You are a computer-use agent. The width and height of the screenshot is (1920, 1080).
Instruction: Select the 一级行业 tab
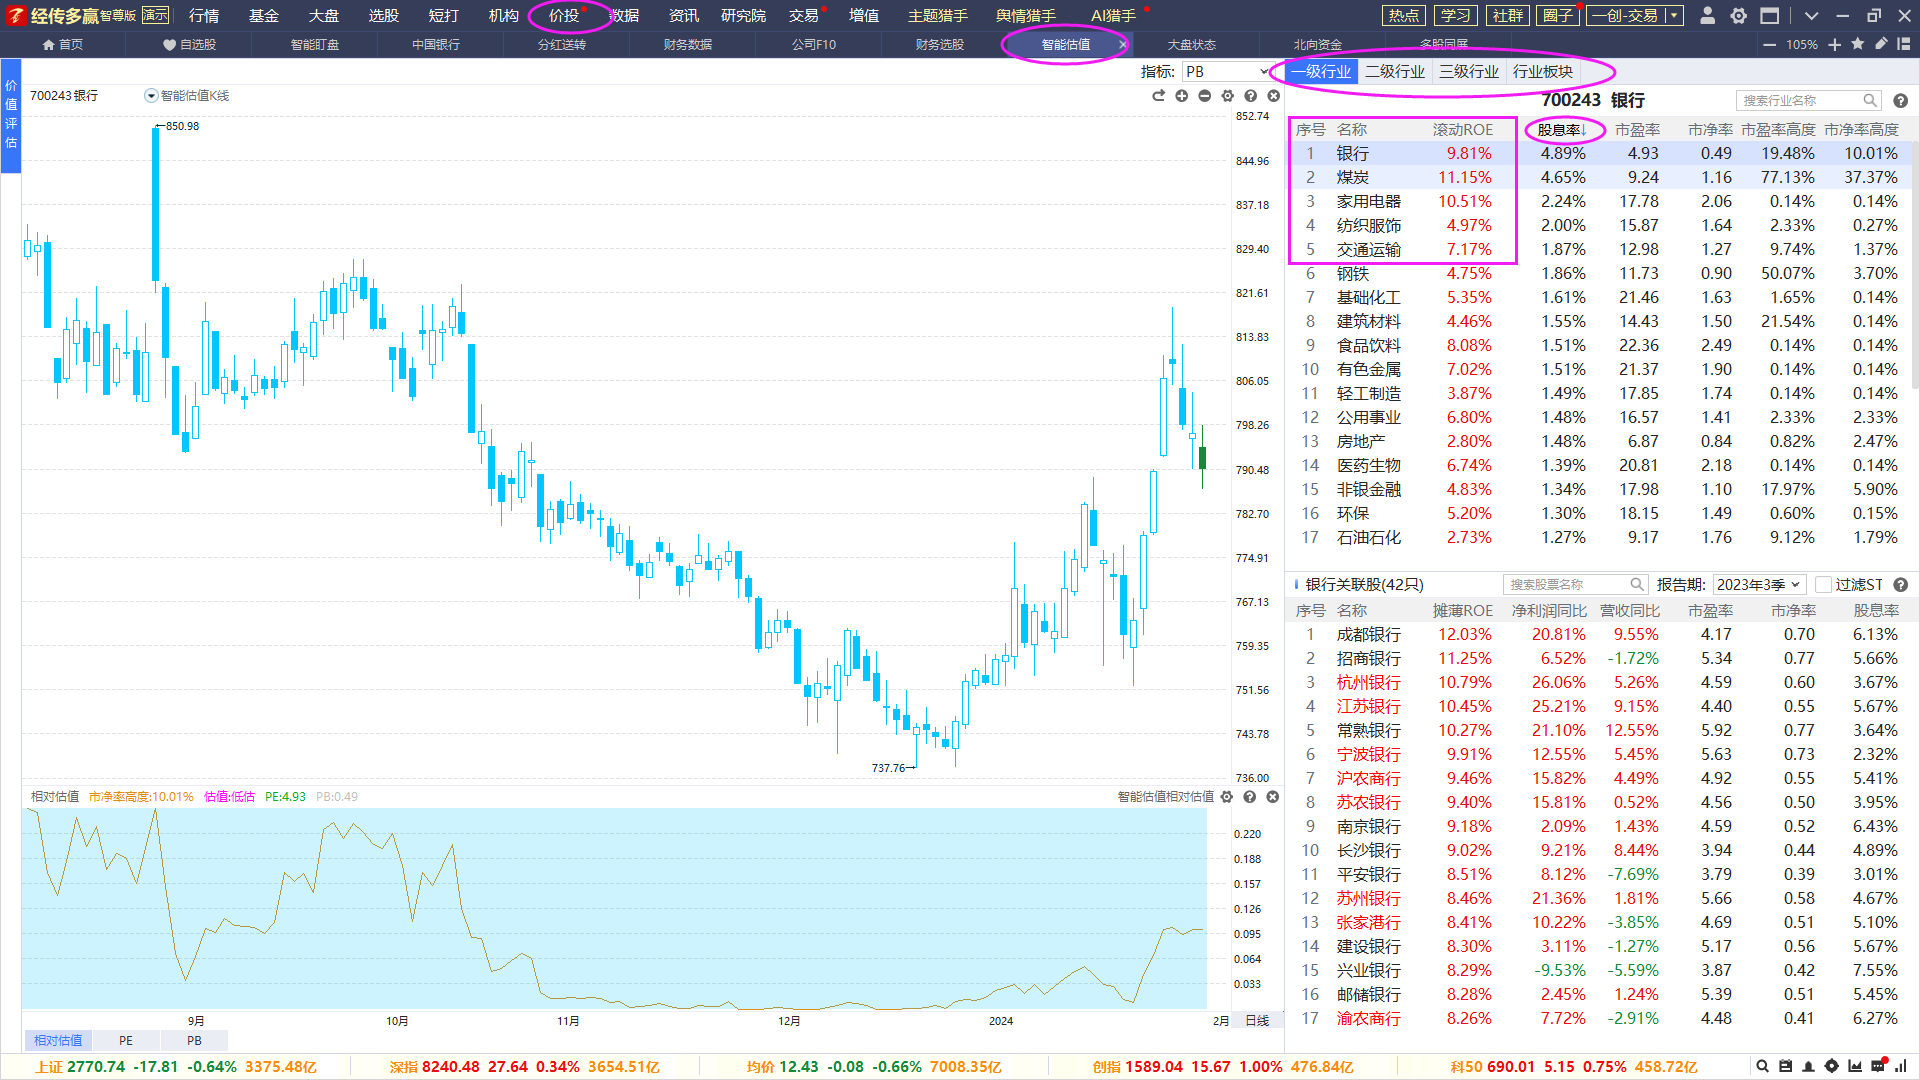coord(1321,72)
